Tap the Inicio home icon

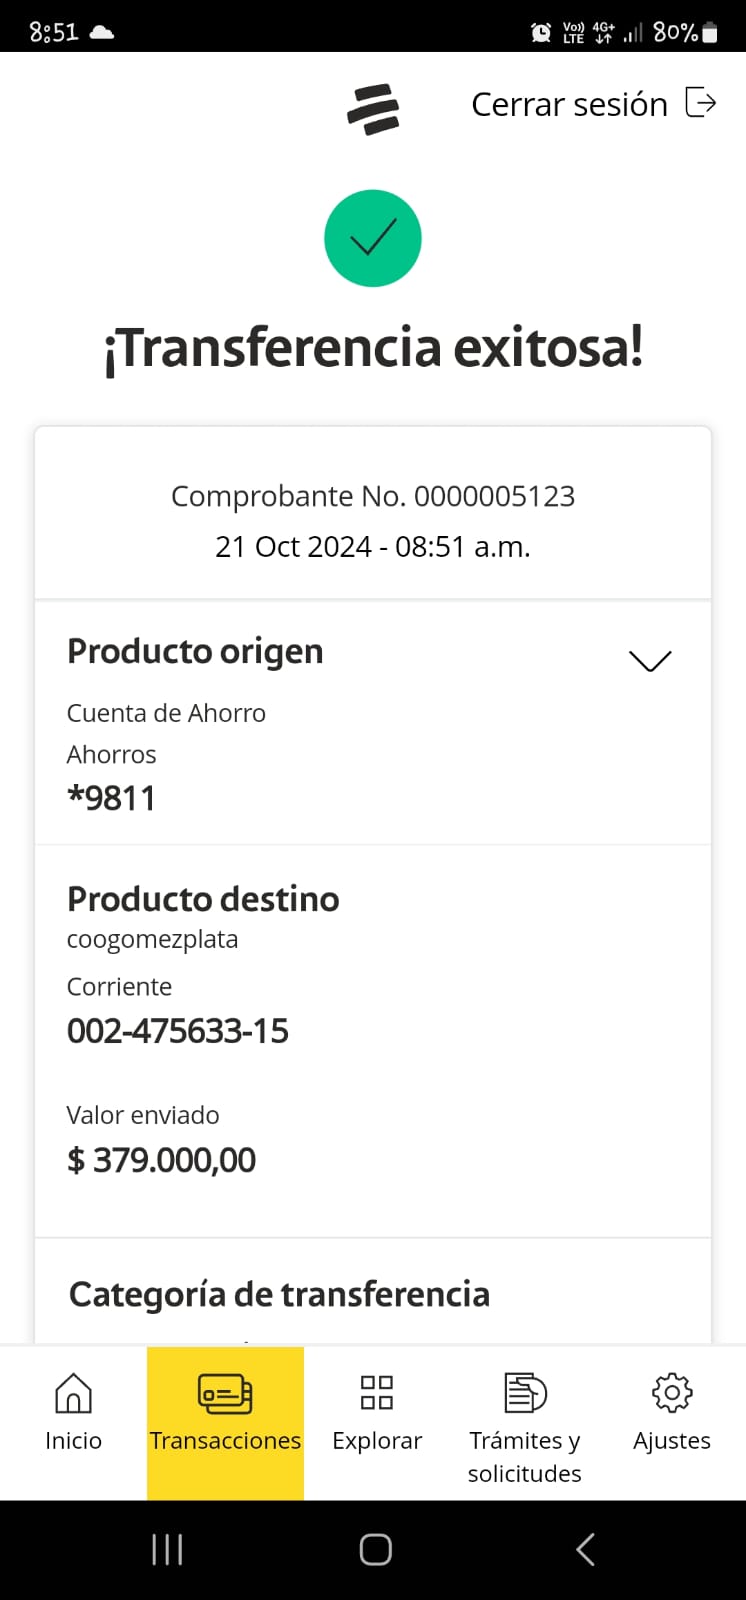(x=73, y=1392)
